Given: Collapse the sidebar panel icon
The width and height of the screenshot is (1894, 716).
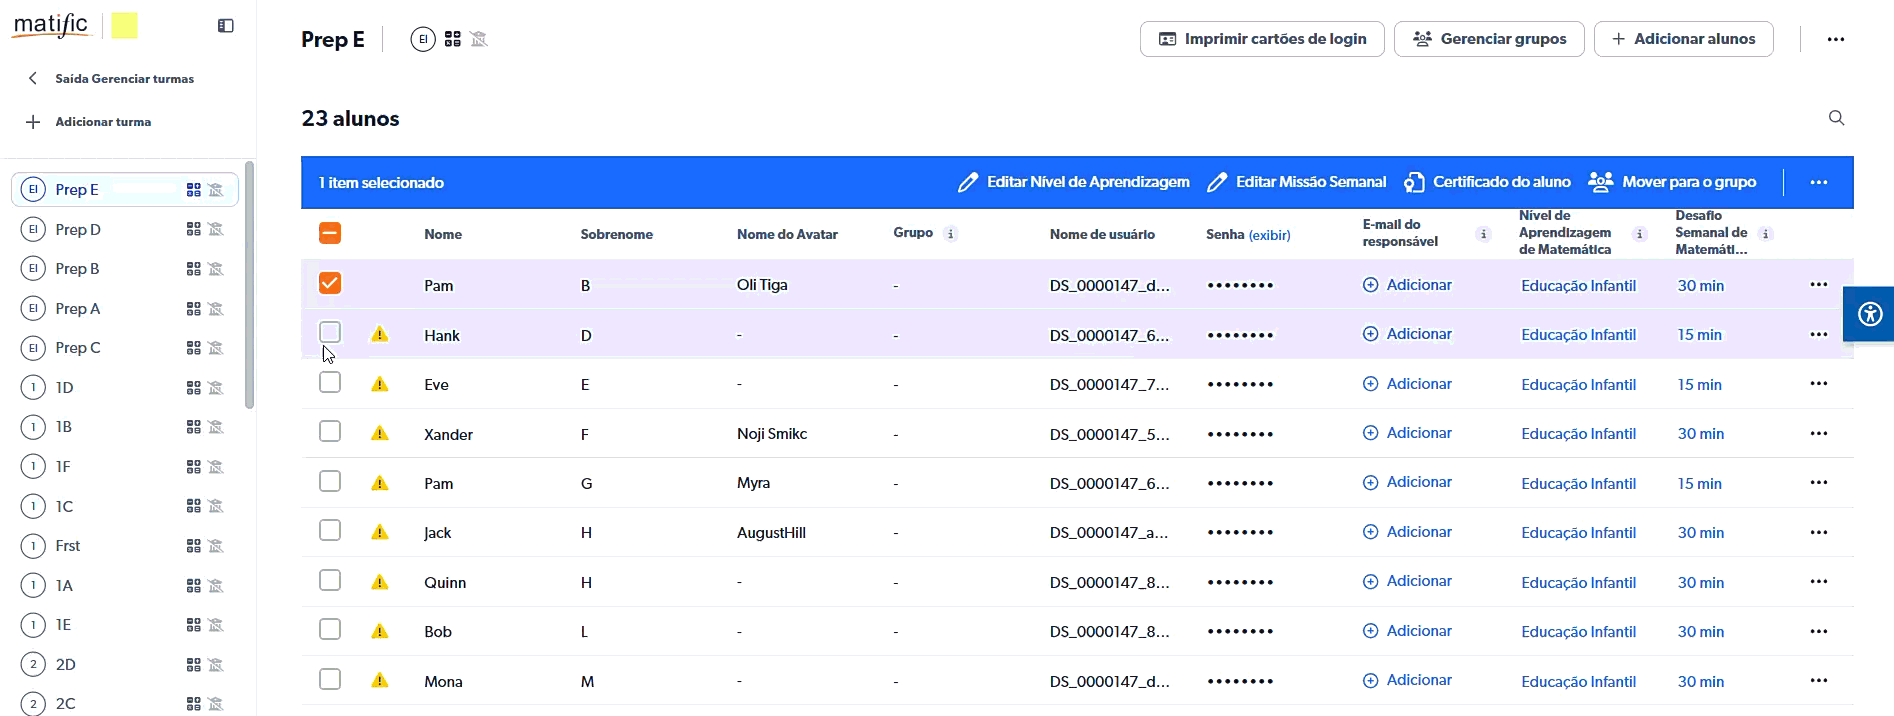Looking at the screenshot, I should pos(226,26).
